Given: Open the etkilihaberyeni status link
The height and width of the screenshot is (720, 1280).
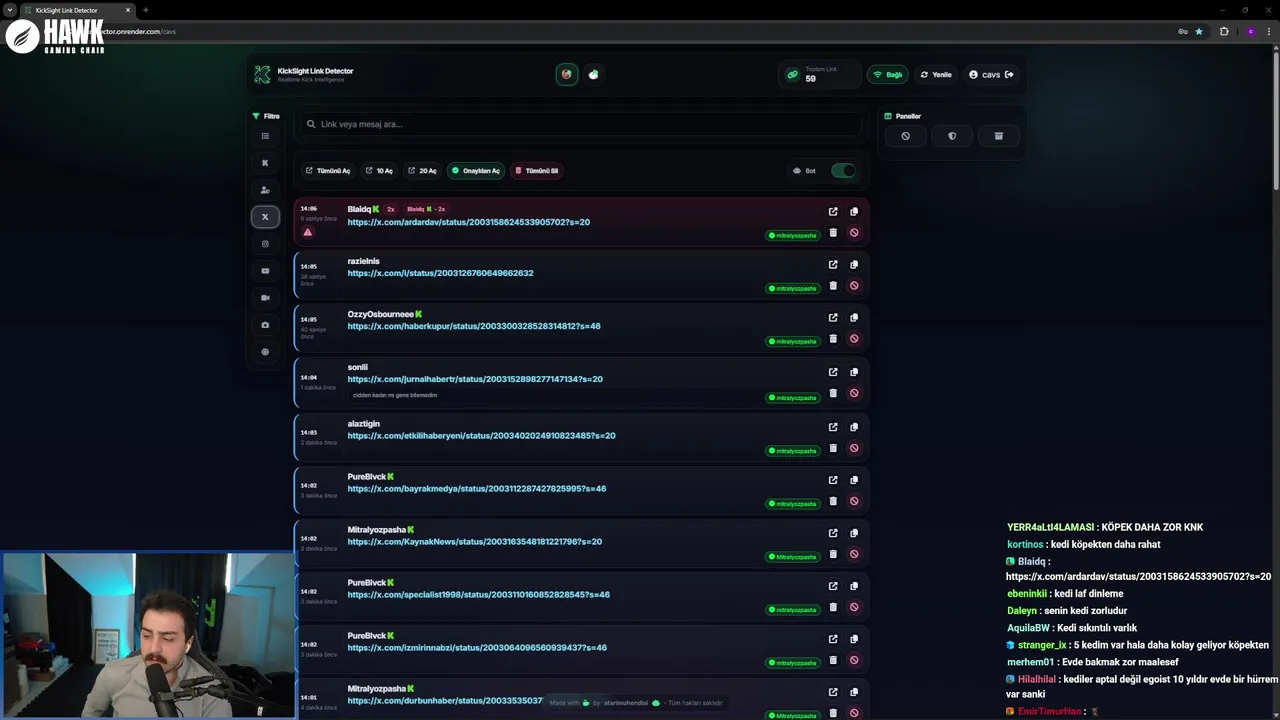Looking at the screenshot, I should click(x=481, y=436).
